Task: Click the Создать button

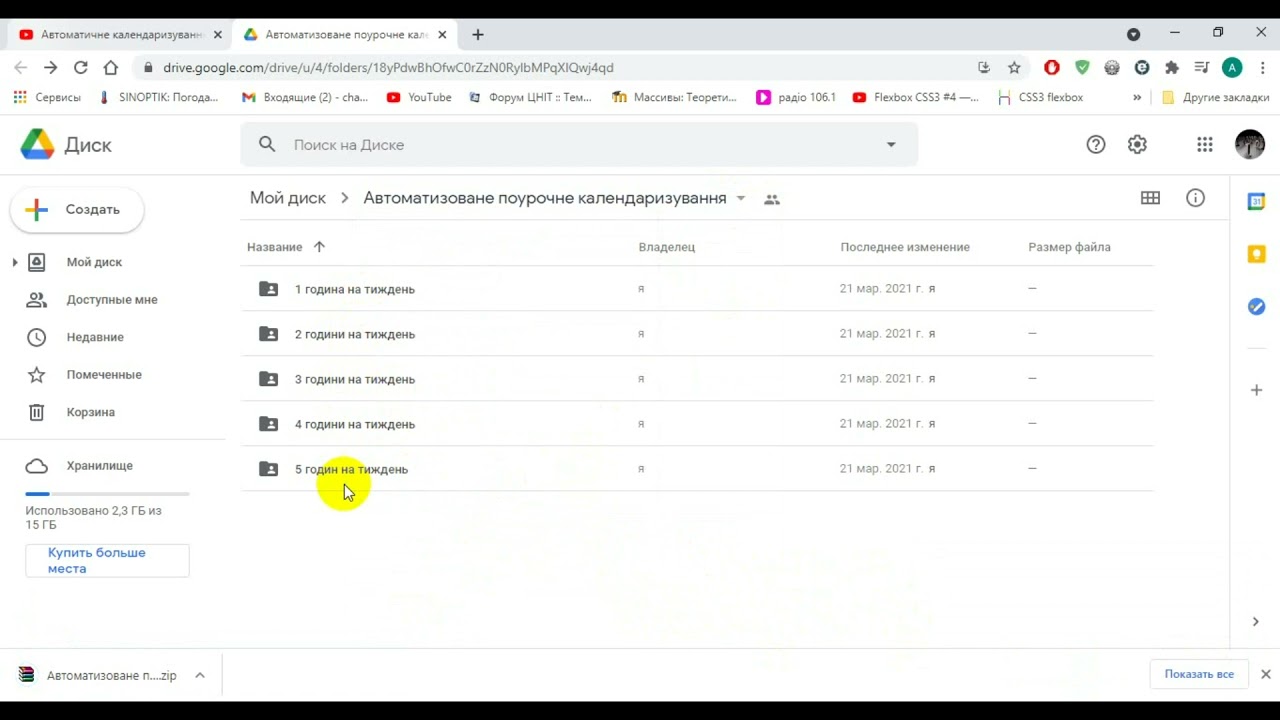Action: tap(77, 209)
